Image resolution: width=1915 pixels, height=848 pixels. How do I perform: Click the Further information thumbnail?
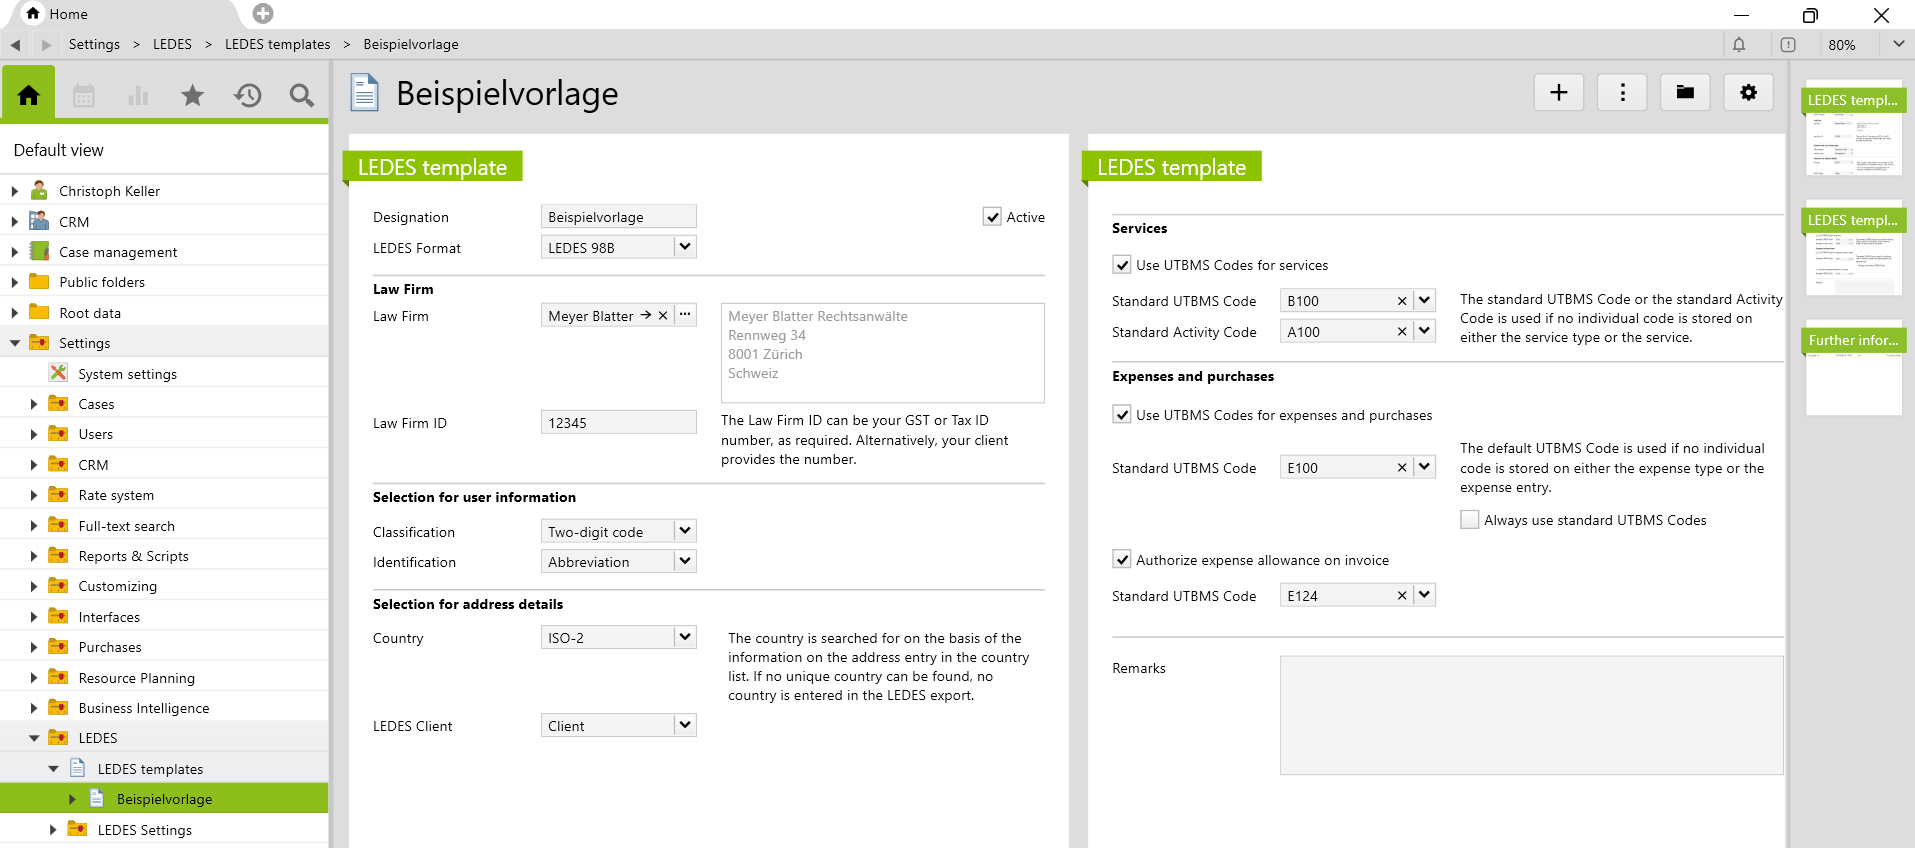(x=1853, y=370)
